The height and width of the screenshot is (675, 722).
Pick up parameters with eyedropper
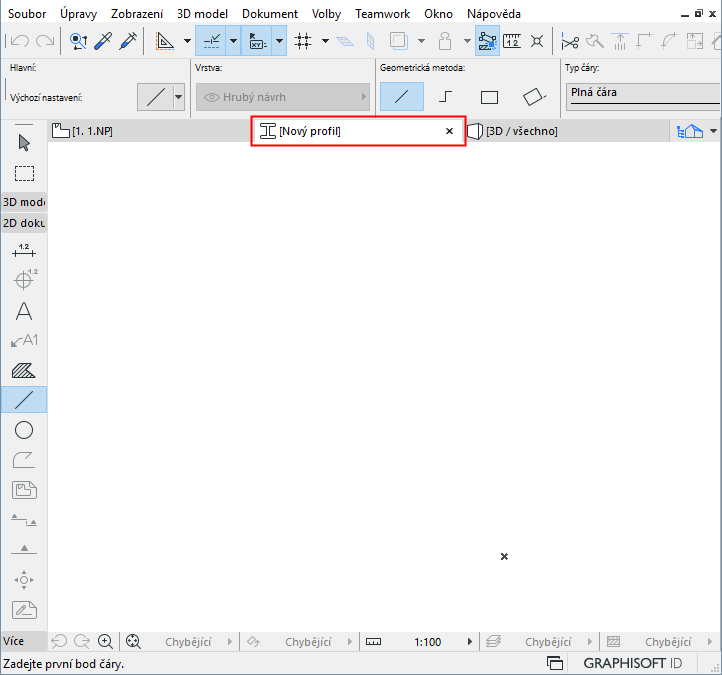[103, 41]
